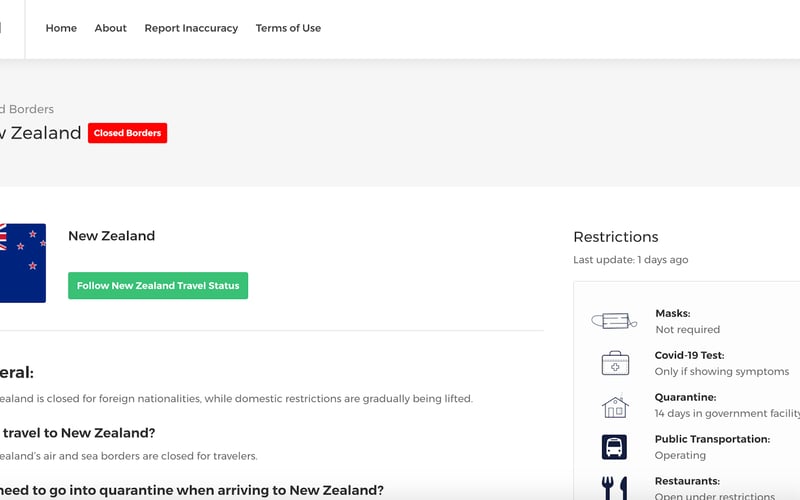Open Report Inaccuracy link

coord(191,28)
